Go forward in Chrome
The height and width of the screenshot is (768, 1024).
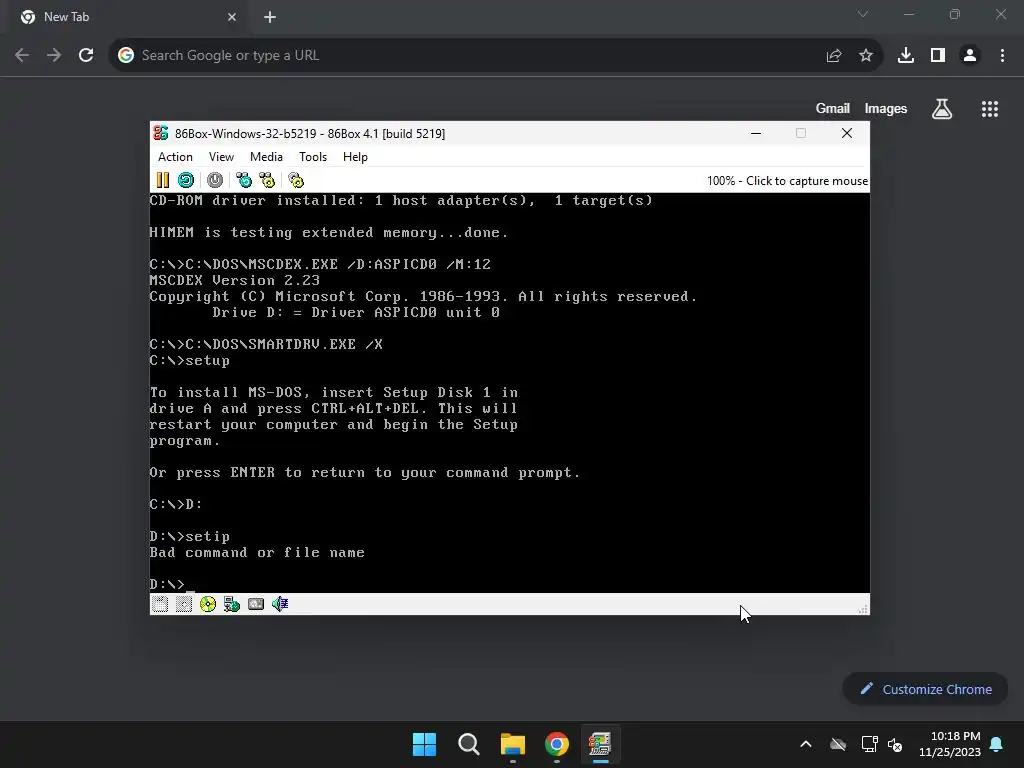coord(54,56)
